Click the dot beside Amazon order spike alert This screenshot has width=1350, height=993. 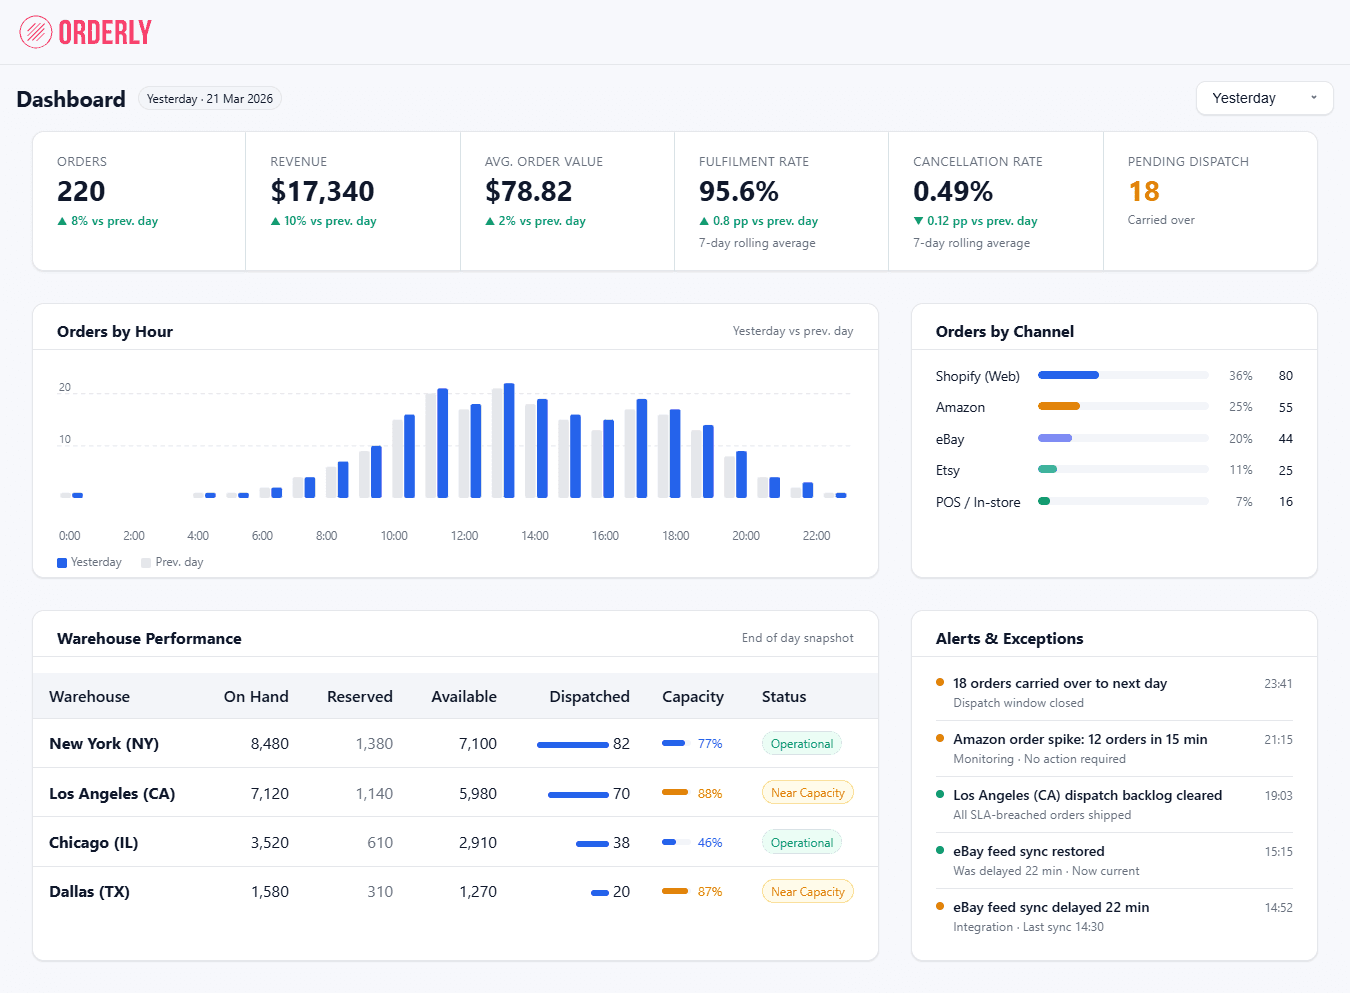(940, 739)
